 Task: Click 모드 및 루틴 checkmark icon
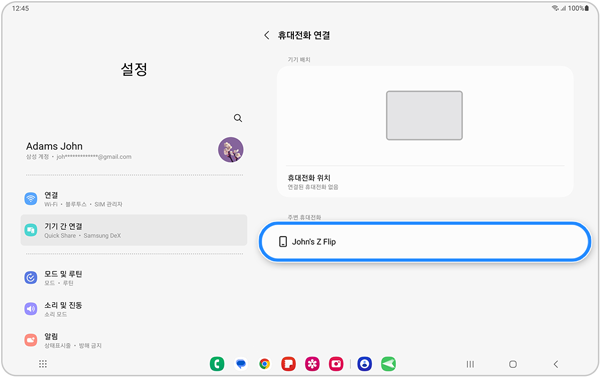[31, 277]
